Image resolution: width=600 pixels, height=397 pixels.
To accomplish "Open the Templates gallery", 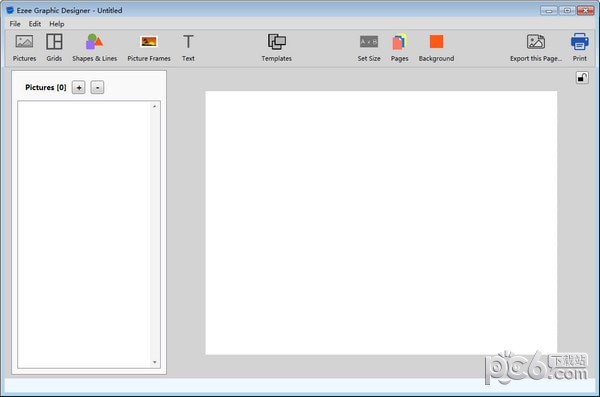I will click(x=277, y=47).
